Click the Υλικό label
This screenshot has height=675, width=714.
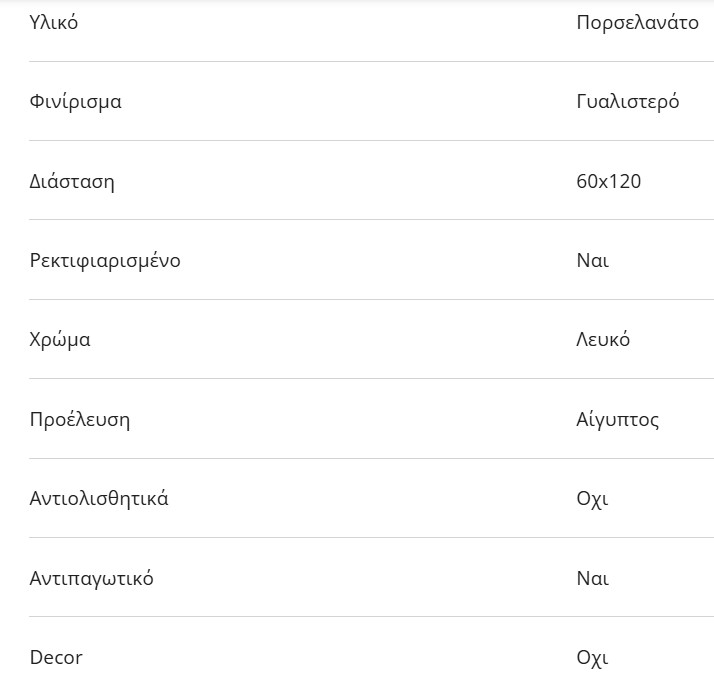[54, 23]
